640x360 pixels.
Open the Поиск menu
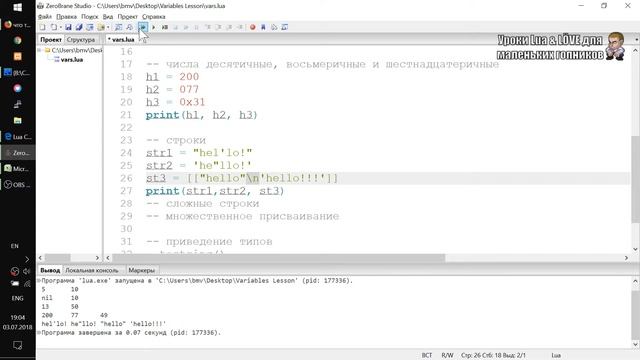click(x=90, y=17)
